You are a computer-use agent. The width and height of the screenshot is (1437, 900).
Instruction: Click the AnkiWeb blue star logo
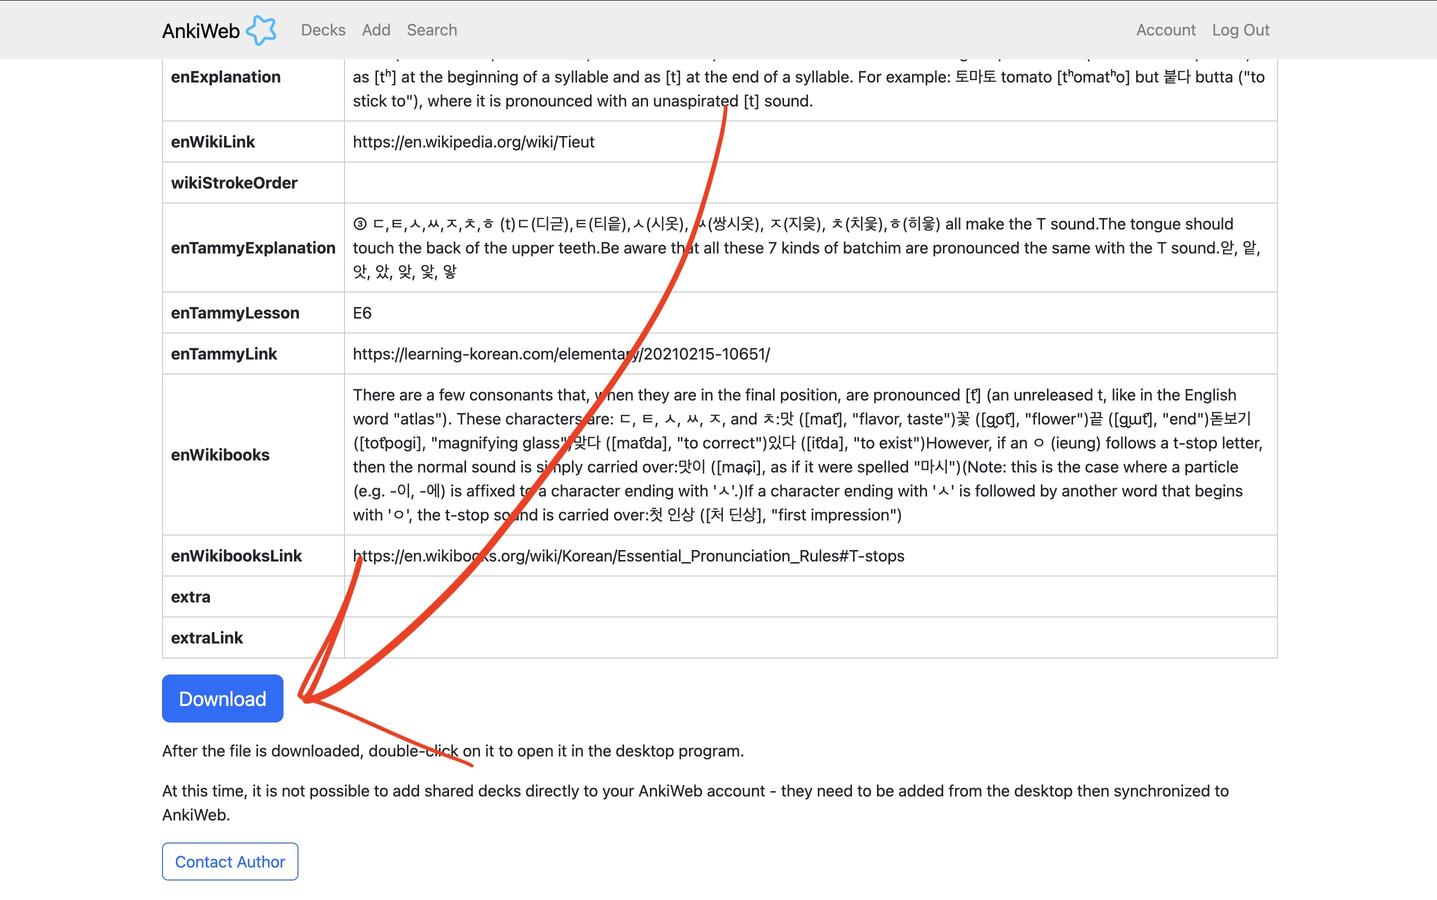pyautogui.click(x=261, y=30)
